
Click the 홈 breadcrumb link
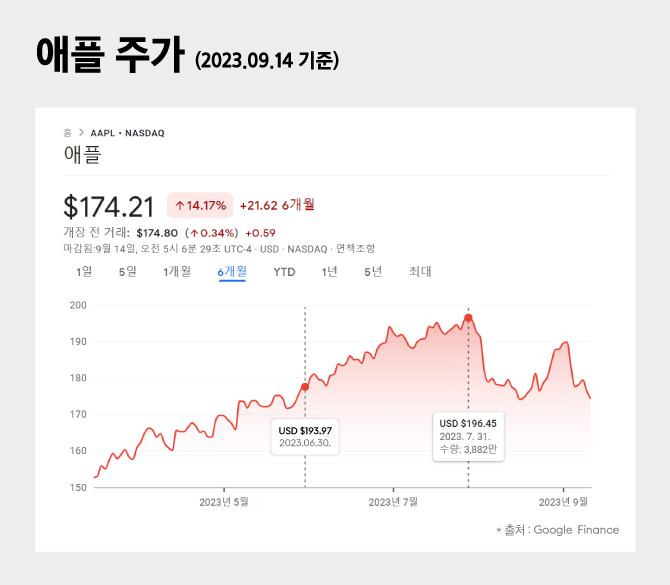[67, 132]
